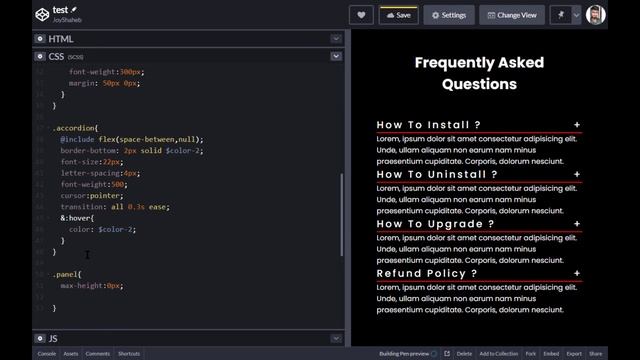Open CSS editor settings gear
Screen dimensions: 640x360
[x=40, y=56]
